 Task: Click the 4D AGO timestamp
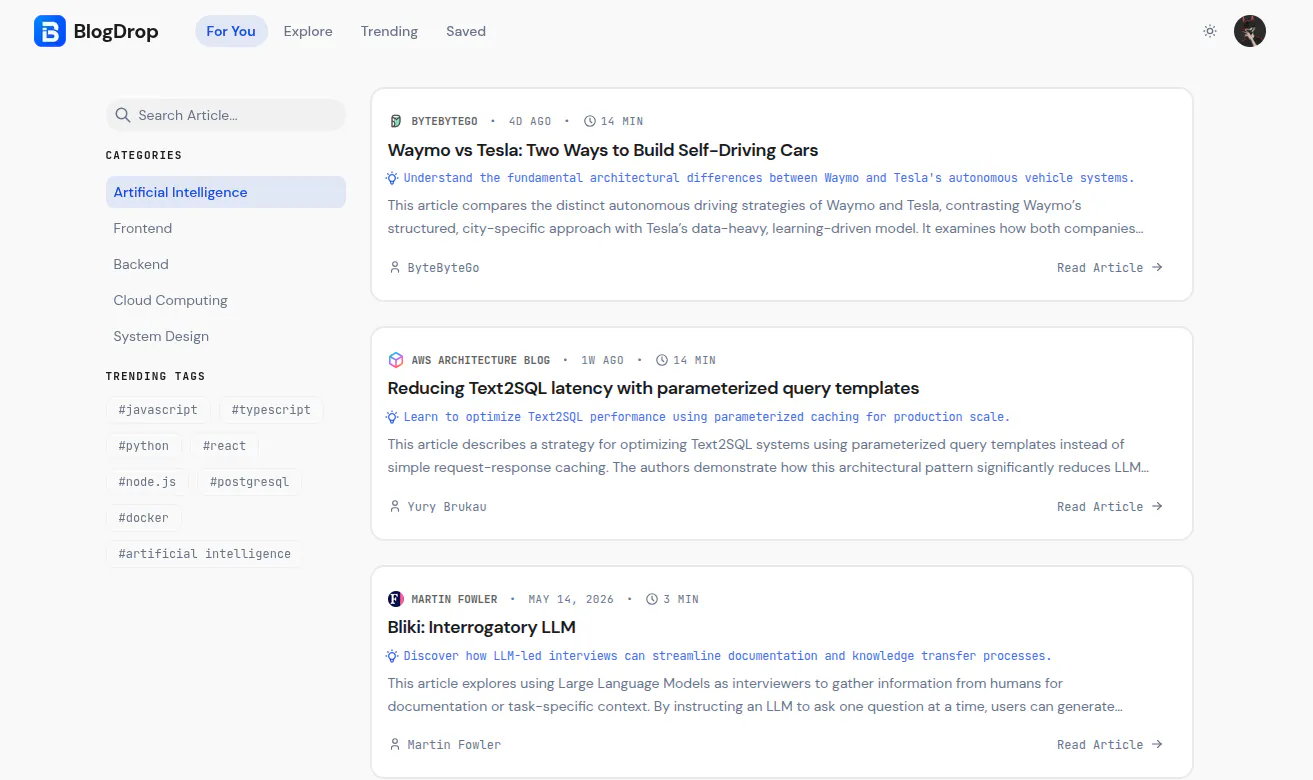pos(530,121)
